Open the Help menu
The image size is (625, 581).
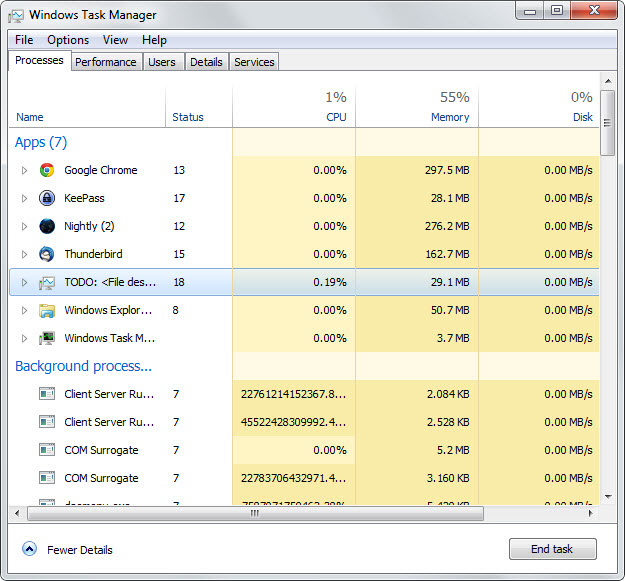(x=154, y=40)
